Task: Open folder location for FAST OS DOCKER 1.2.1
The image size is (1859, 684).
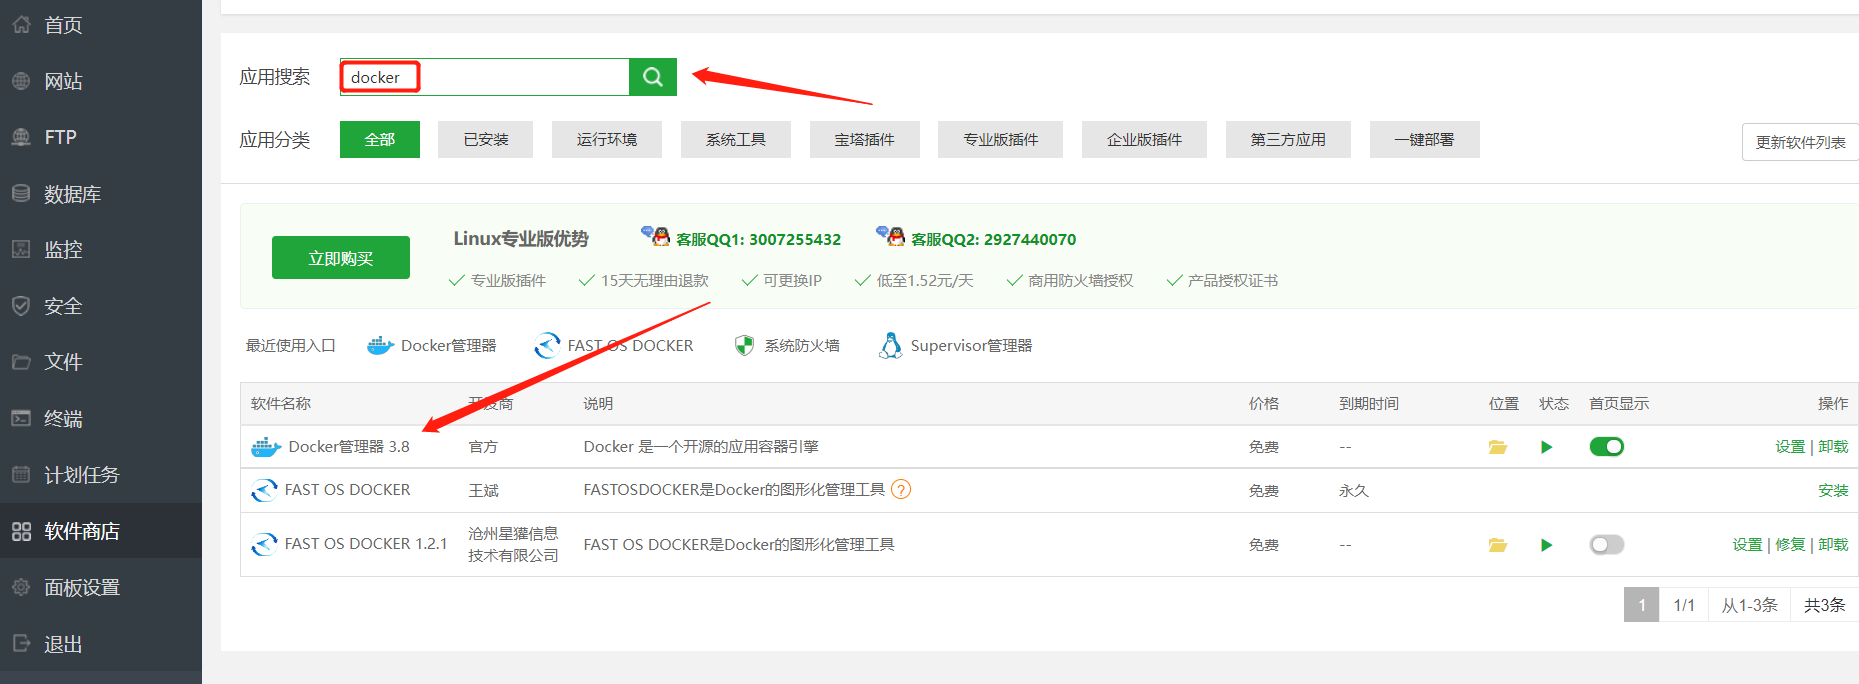Action: coord(1497,545)
